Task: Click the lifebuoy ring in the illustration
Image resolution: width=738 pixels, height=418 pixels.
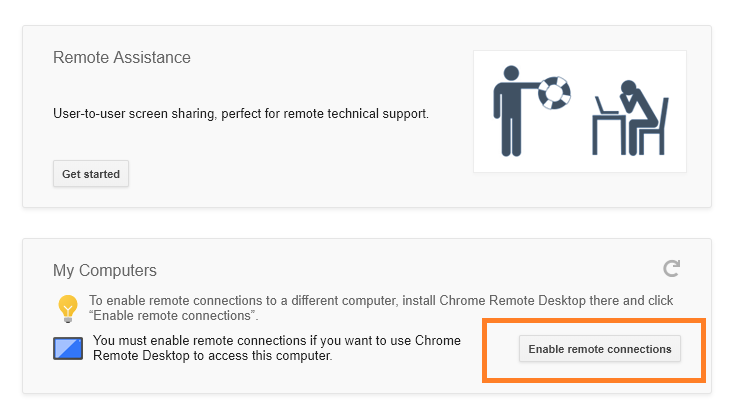Action: pos(554,93)
